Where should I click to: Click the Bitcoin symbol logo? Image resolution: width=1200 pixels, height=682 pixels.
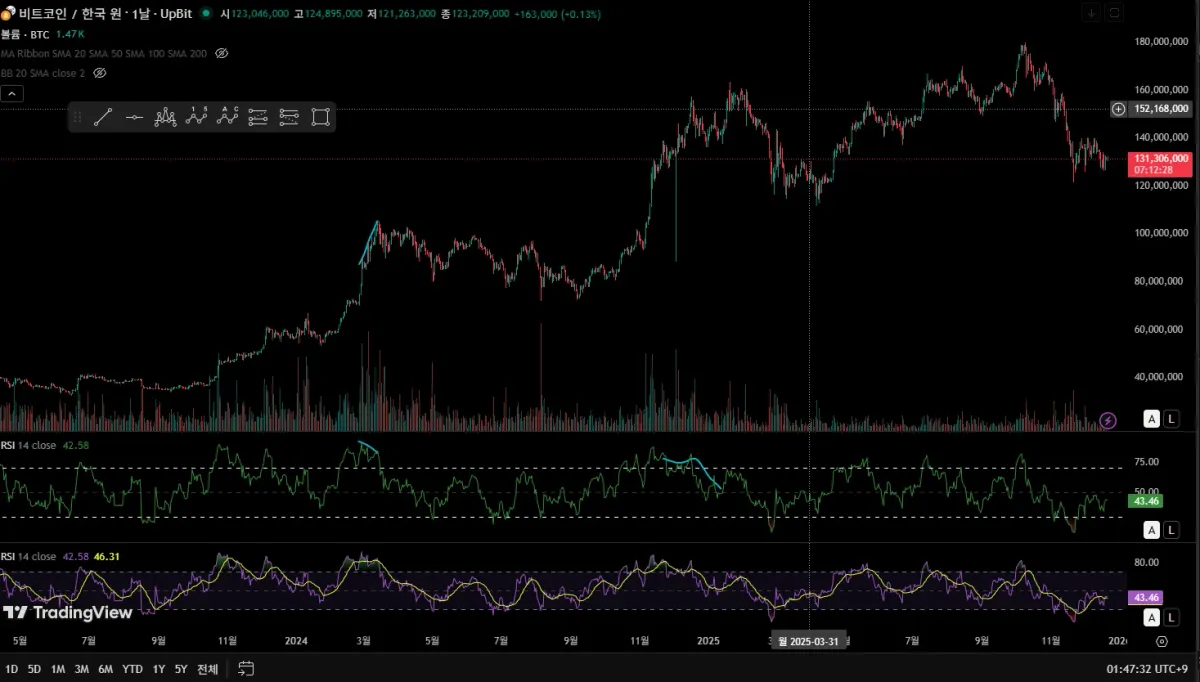(x=8, y=14)
